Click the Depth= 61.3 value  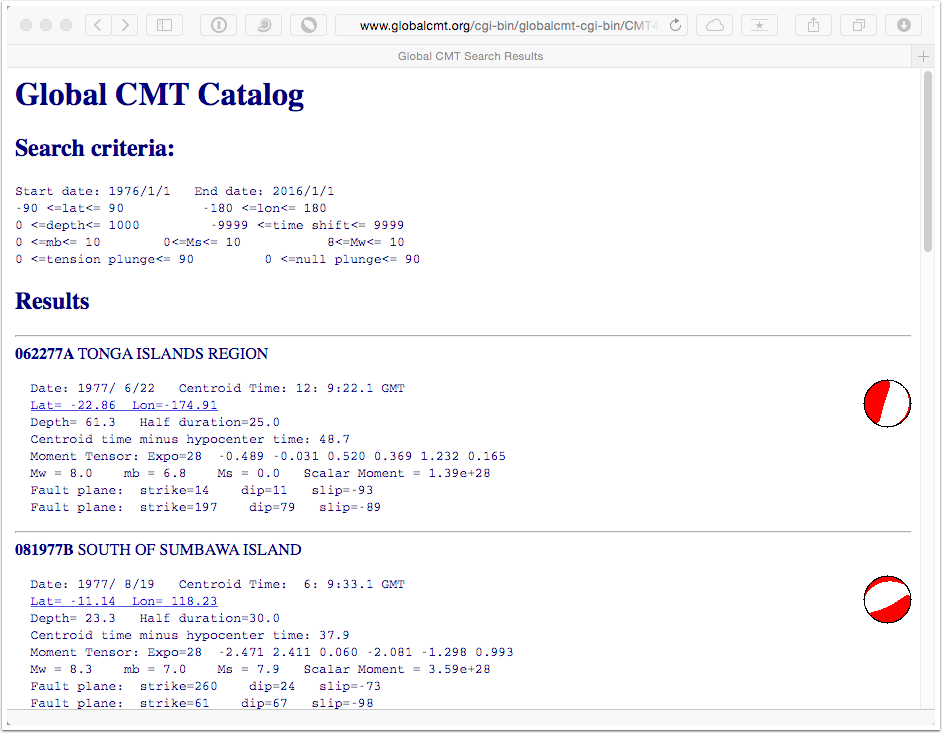(x=73, y=422)
